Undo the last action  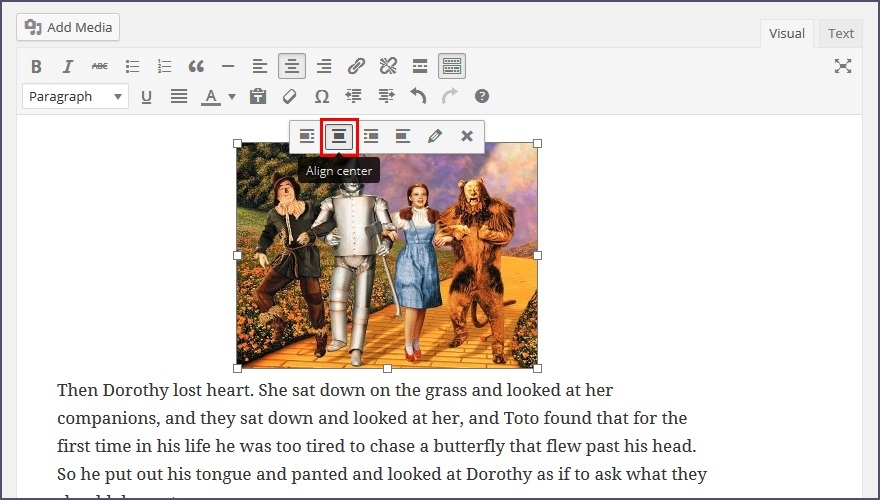pos(418,97)
